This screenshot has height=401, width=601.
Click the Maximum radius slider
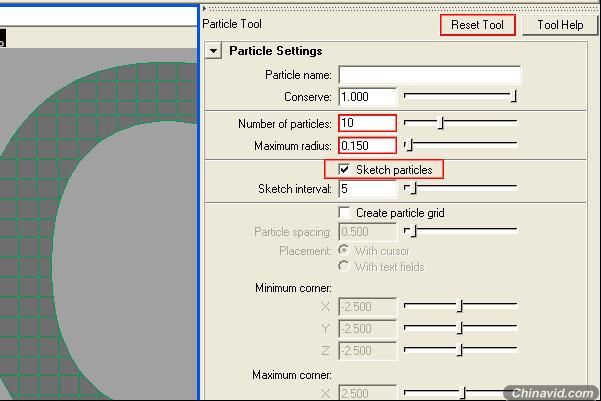coord(459,145)
